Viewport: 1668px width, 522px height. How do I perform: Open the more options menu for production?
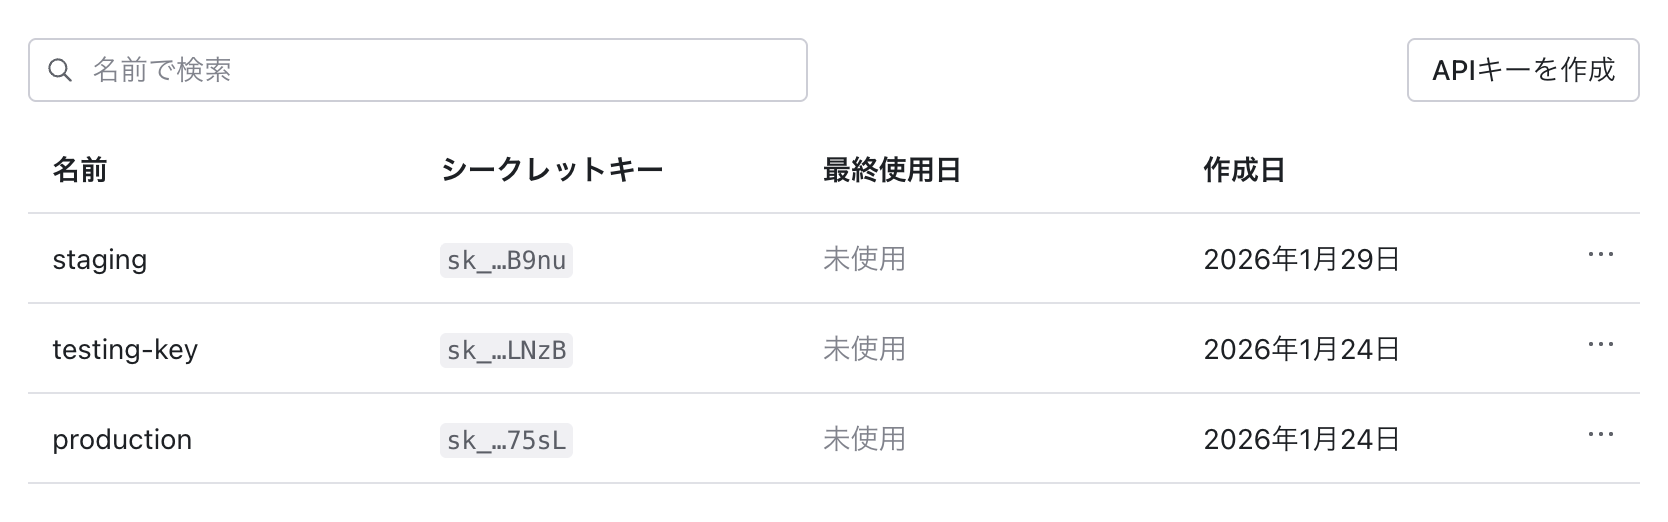click(1600, 436)
